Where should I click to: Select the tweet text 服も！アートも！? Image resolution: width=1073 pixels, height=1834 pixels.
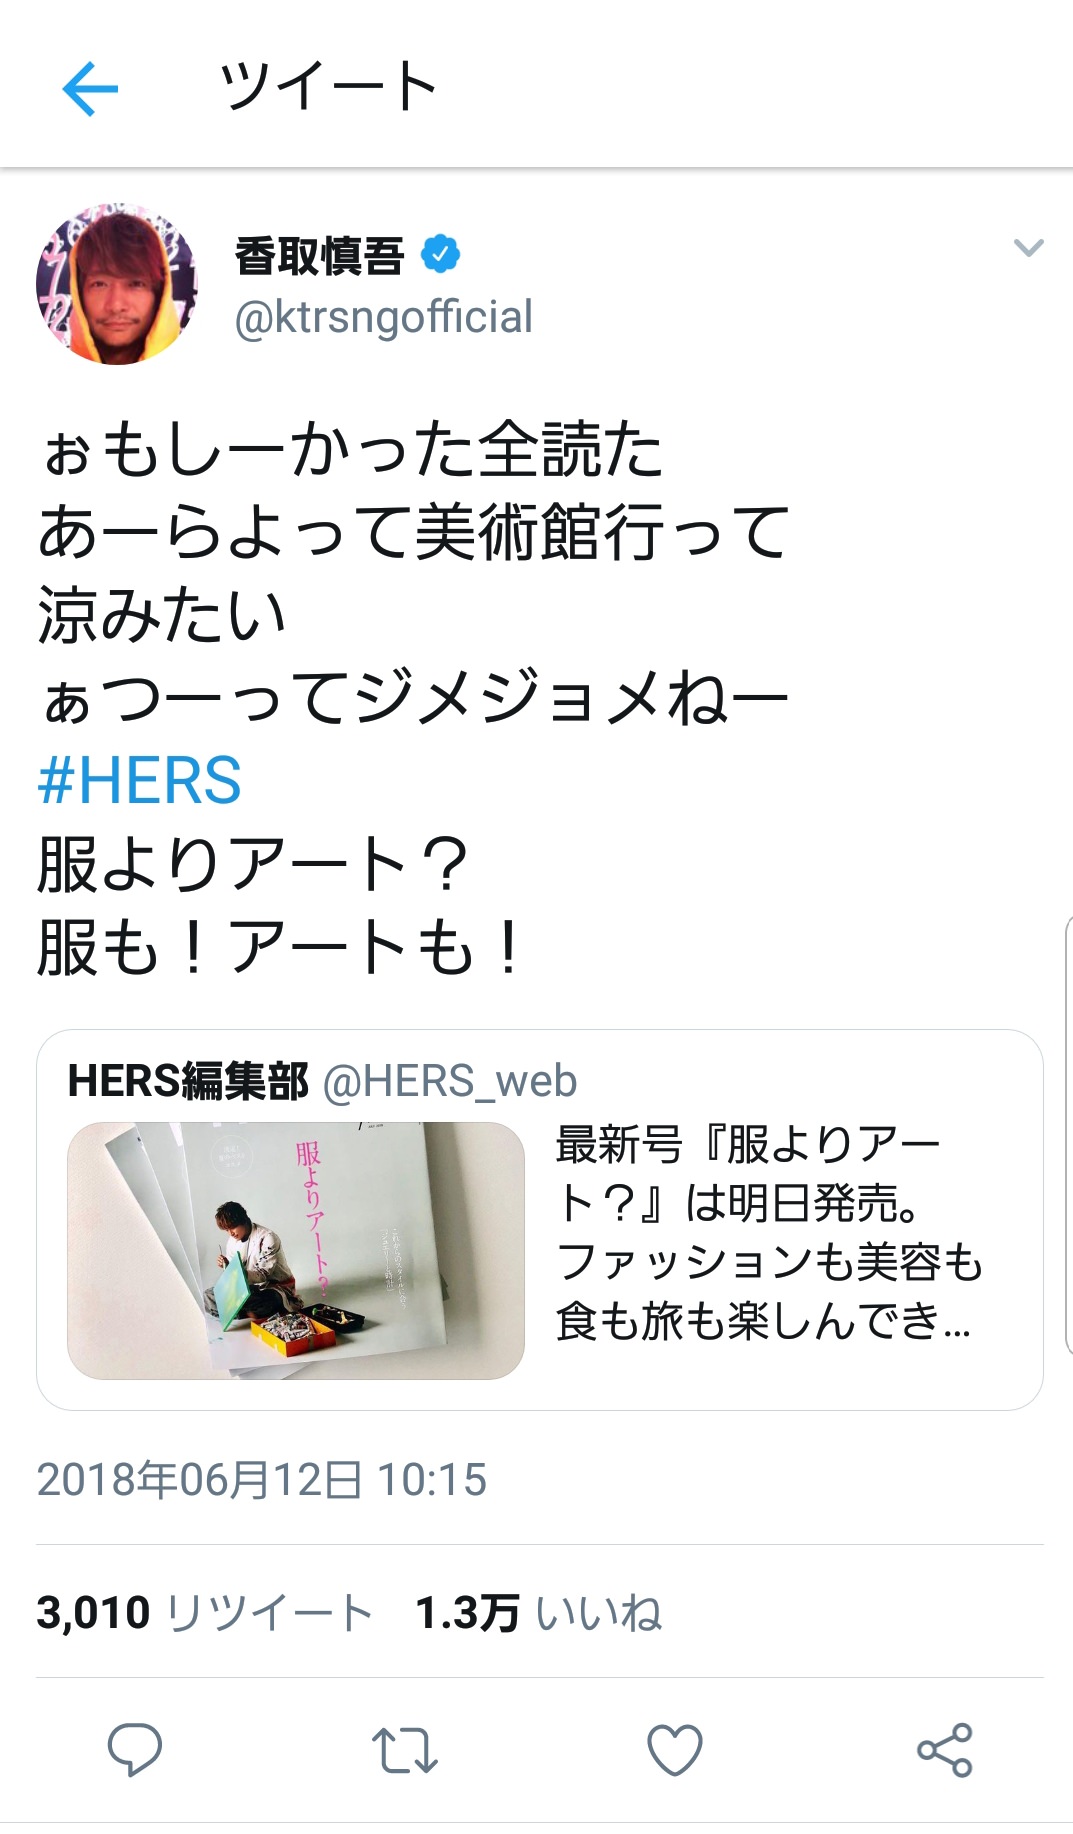(x=281, y=947)
